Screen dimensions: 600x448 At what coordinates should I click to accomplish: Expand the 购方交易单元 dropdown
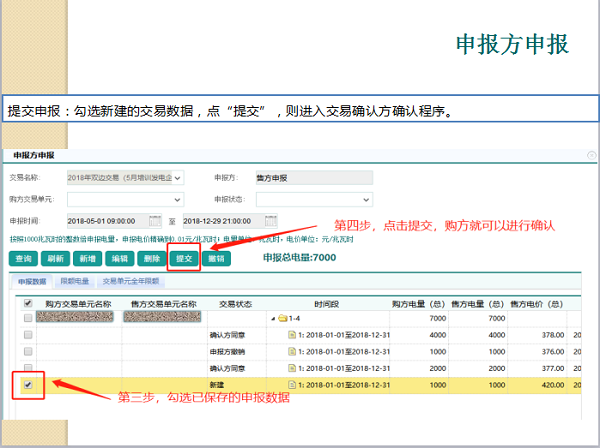[178, 199]
